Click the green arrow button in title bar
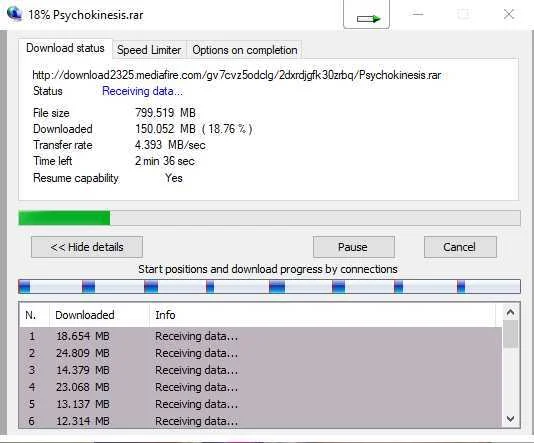534x443 pixels. pos(366,14)
